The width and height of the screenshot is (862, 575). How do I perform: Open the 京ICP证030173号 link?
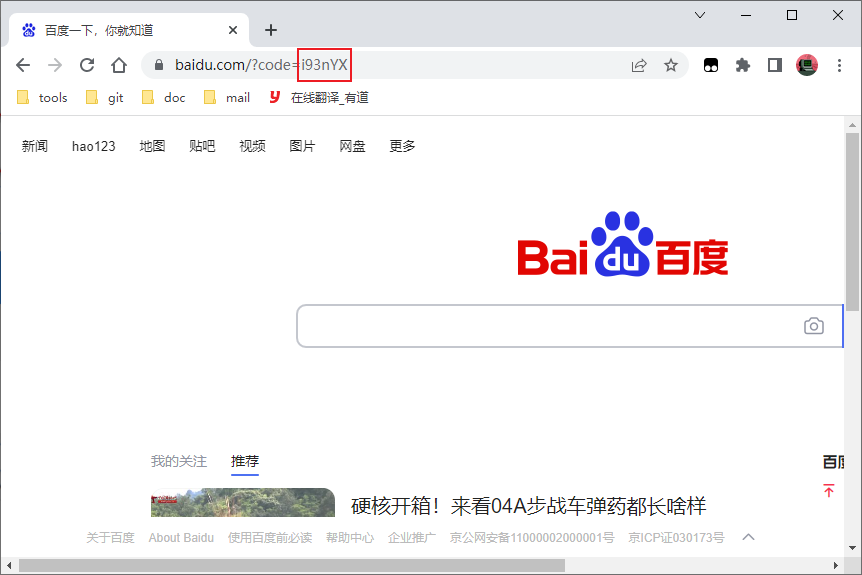pos(676,538)
